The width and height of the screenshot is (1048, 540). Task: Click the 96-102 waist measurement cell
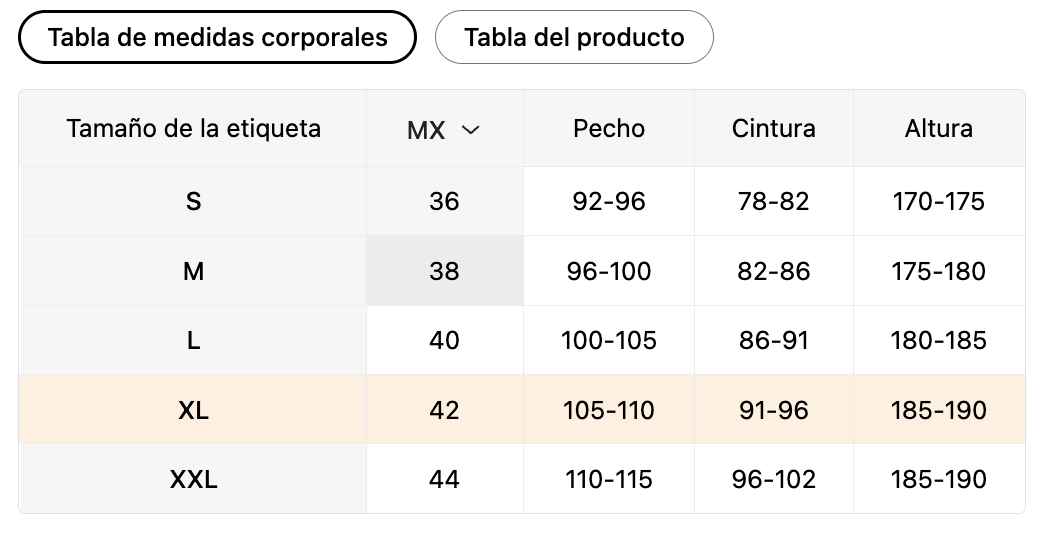(x=774, y=479)
